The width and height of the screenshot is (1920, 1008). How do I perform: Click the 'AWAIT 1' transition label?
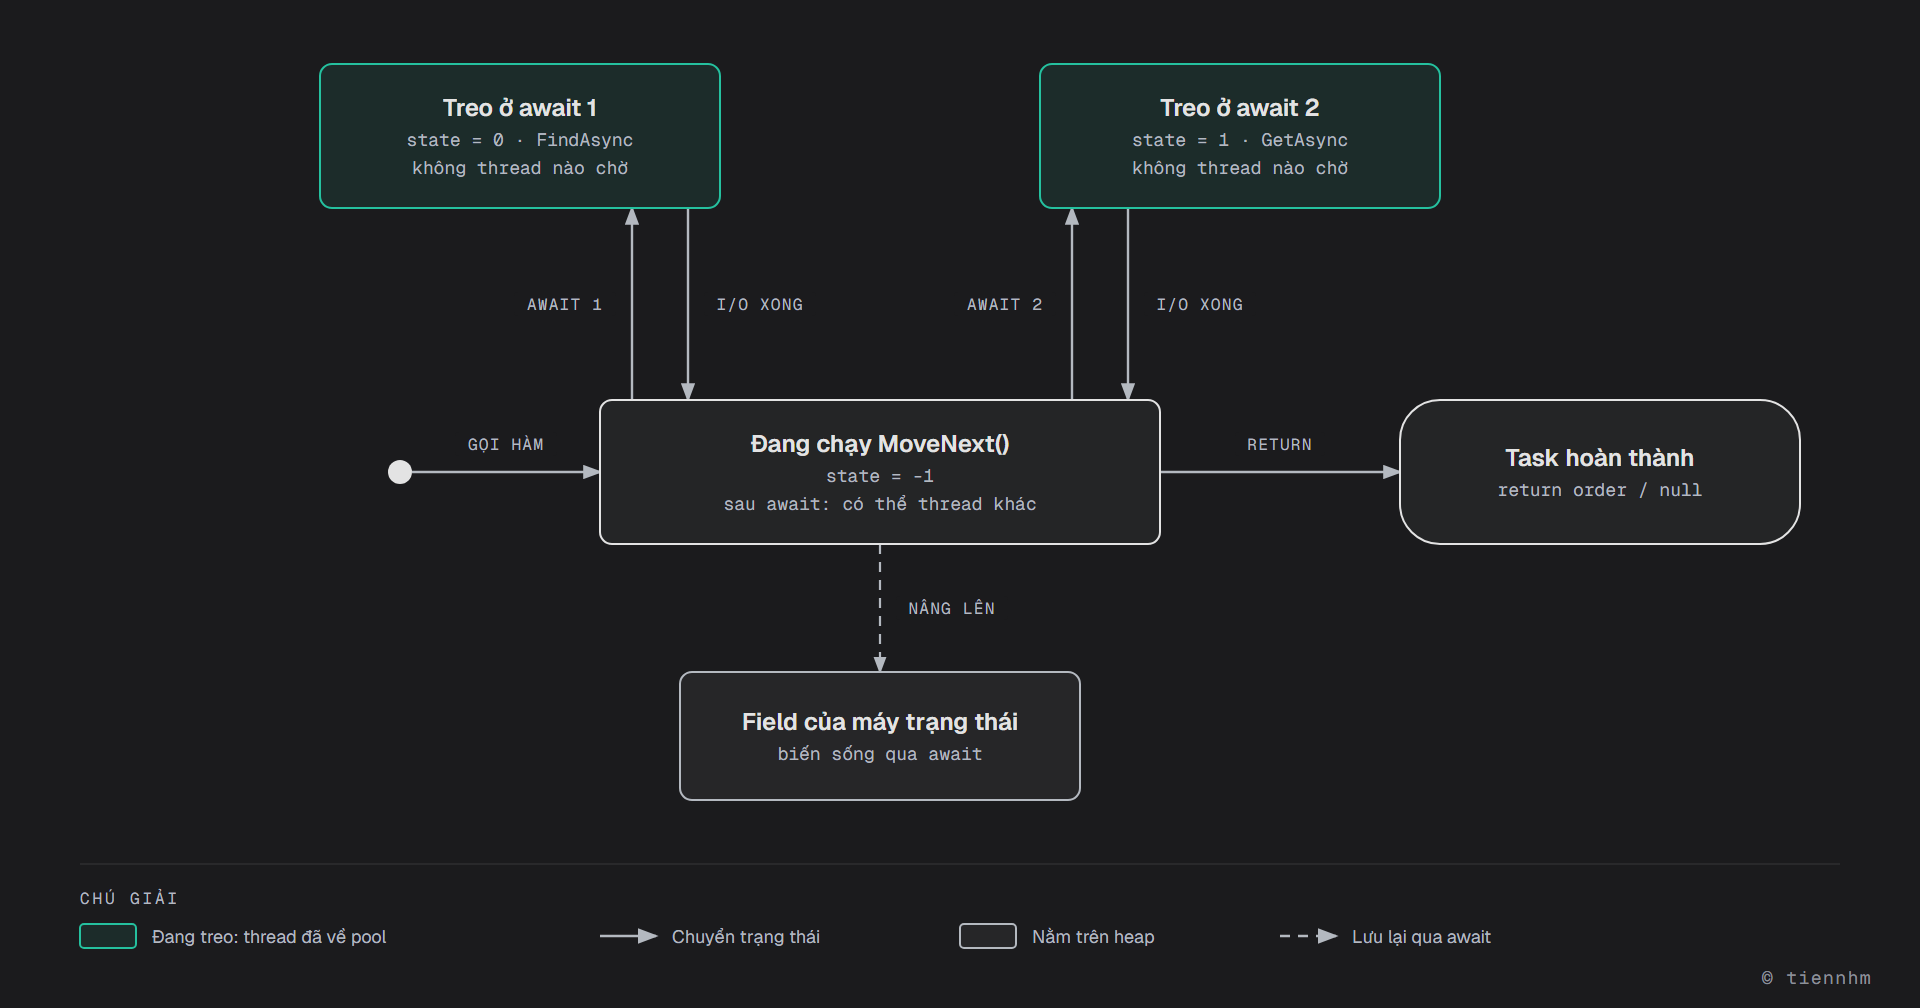pos(565,304)
